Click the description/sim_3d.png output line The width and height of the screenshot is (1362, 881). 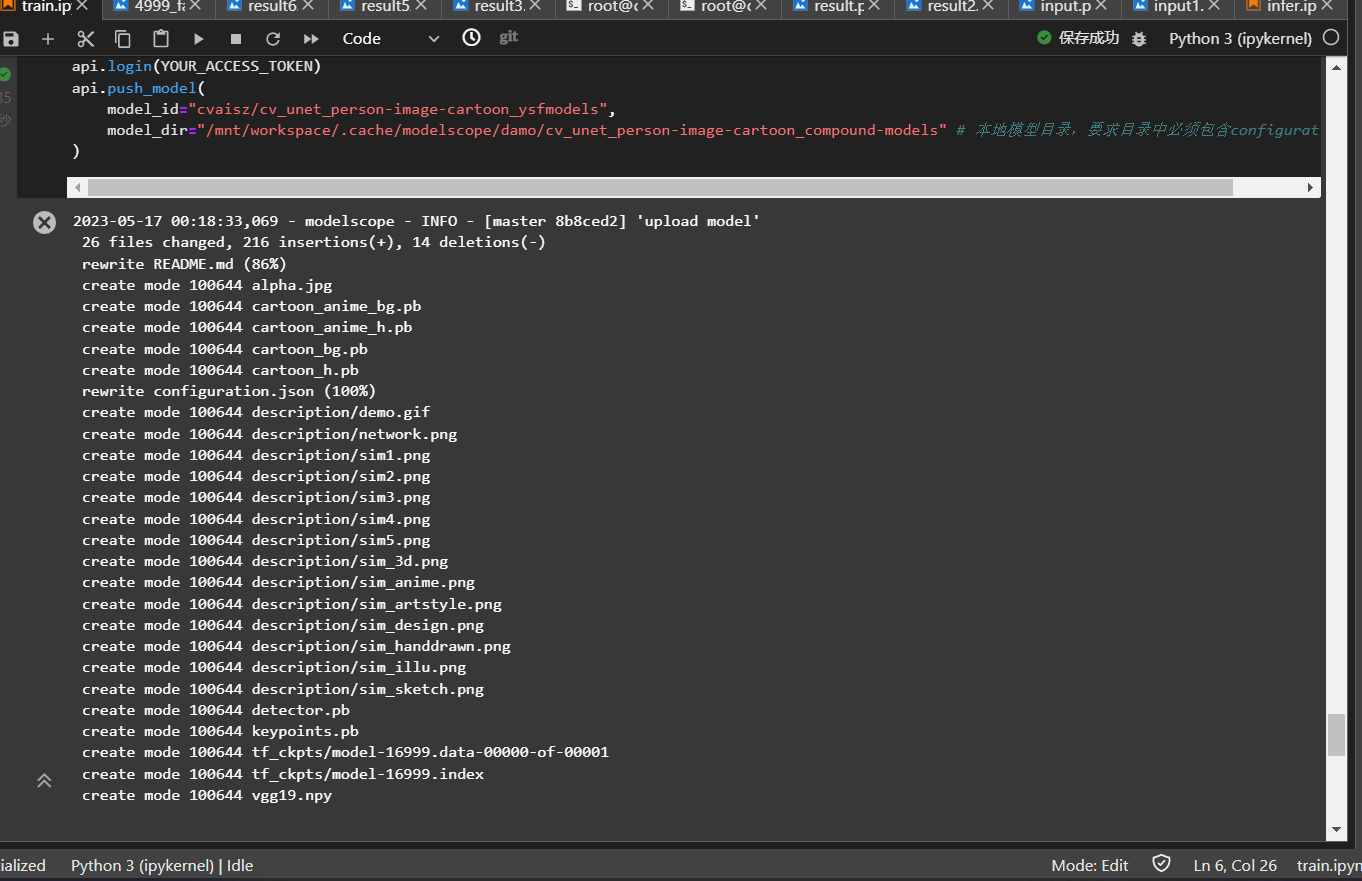point(265,561)
